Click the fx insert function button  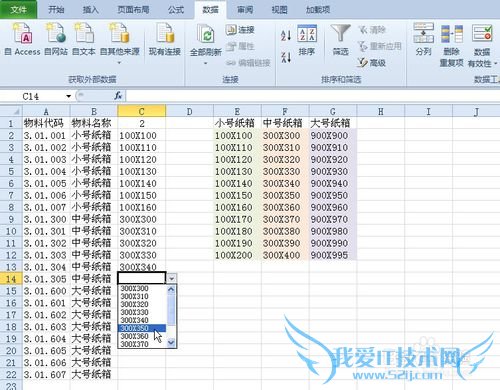[118, 96]
